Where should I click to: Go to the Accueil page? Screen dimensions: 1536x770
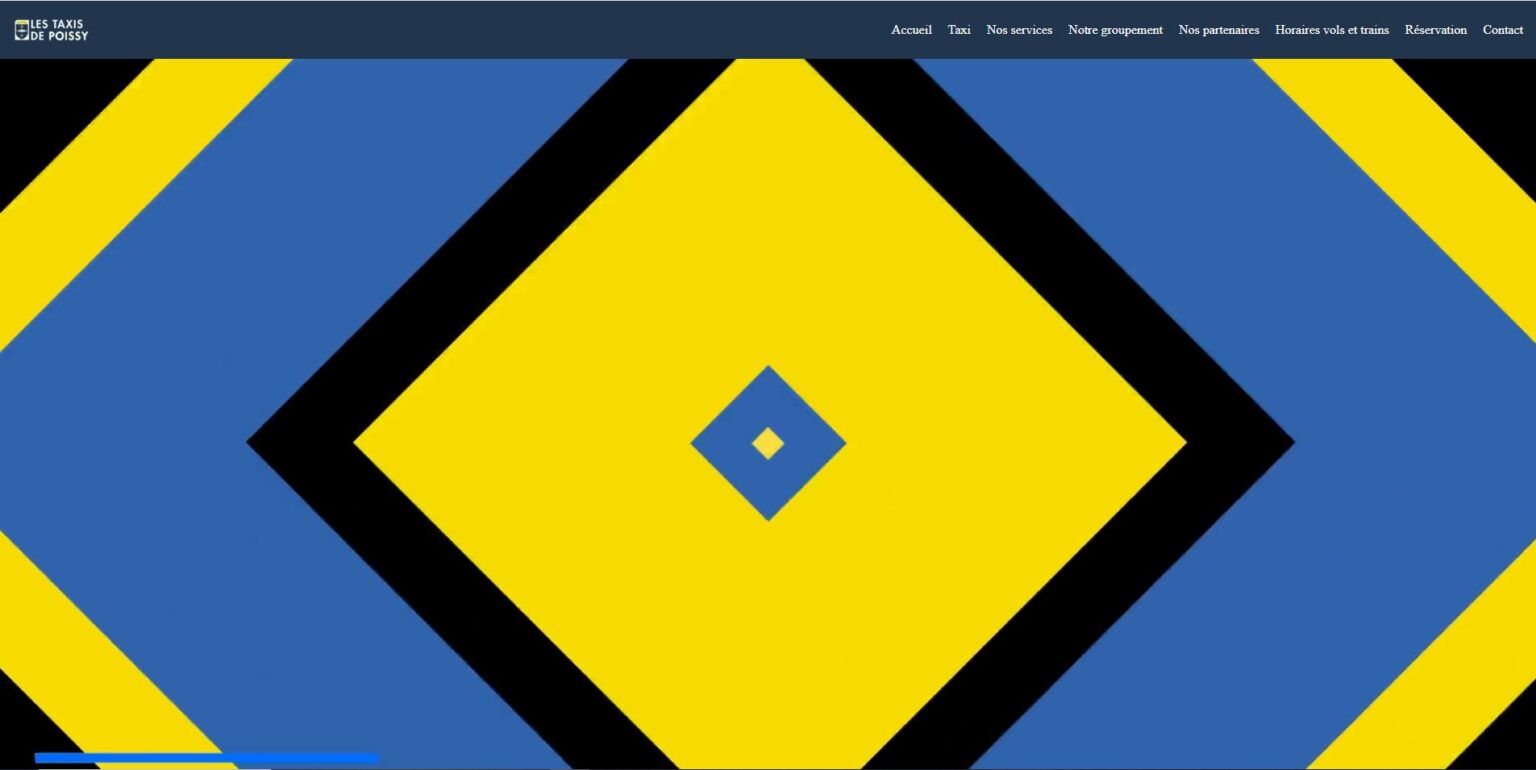911,30
